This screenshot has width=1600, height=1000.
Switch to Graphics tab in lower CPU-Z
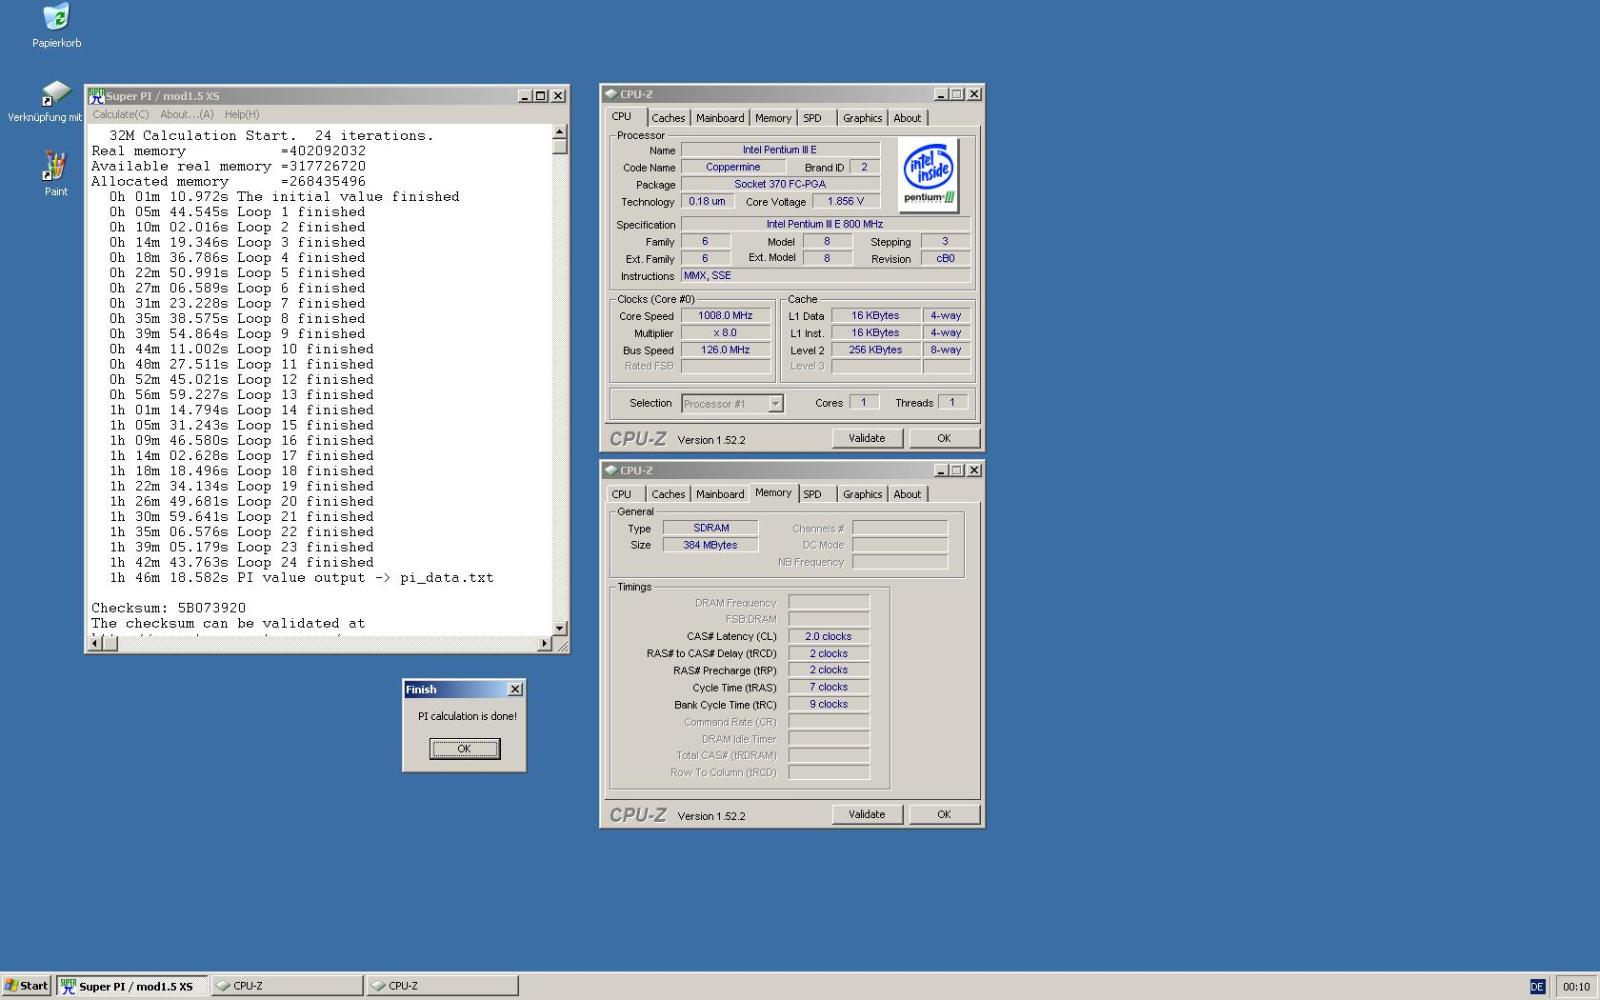(862, 494)
